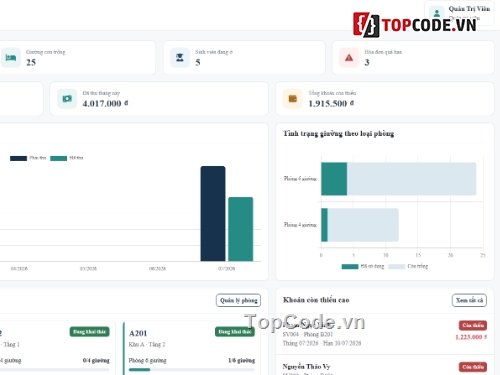Toggle the dark navy legend swatch in revenue chart
This screenshot has width=500, height=375.
(x=18, y=158)
